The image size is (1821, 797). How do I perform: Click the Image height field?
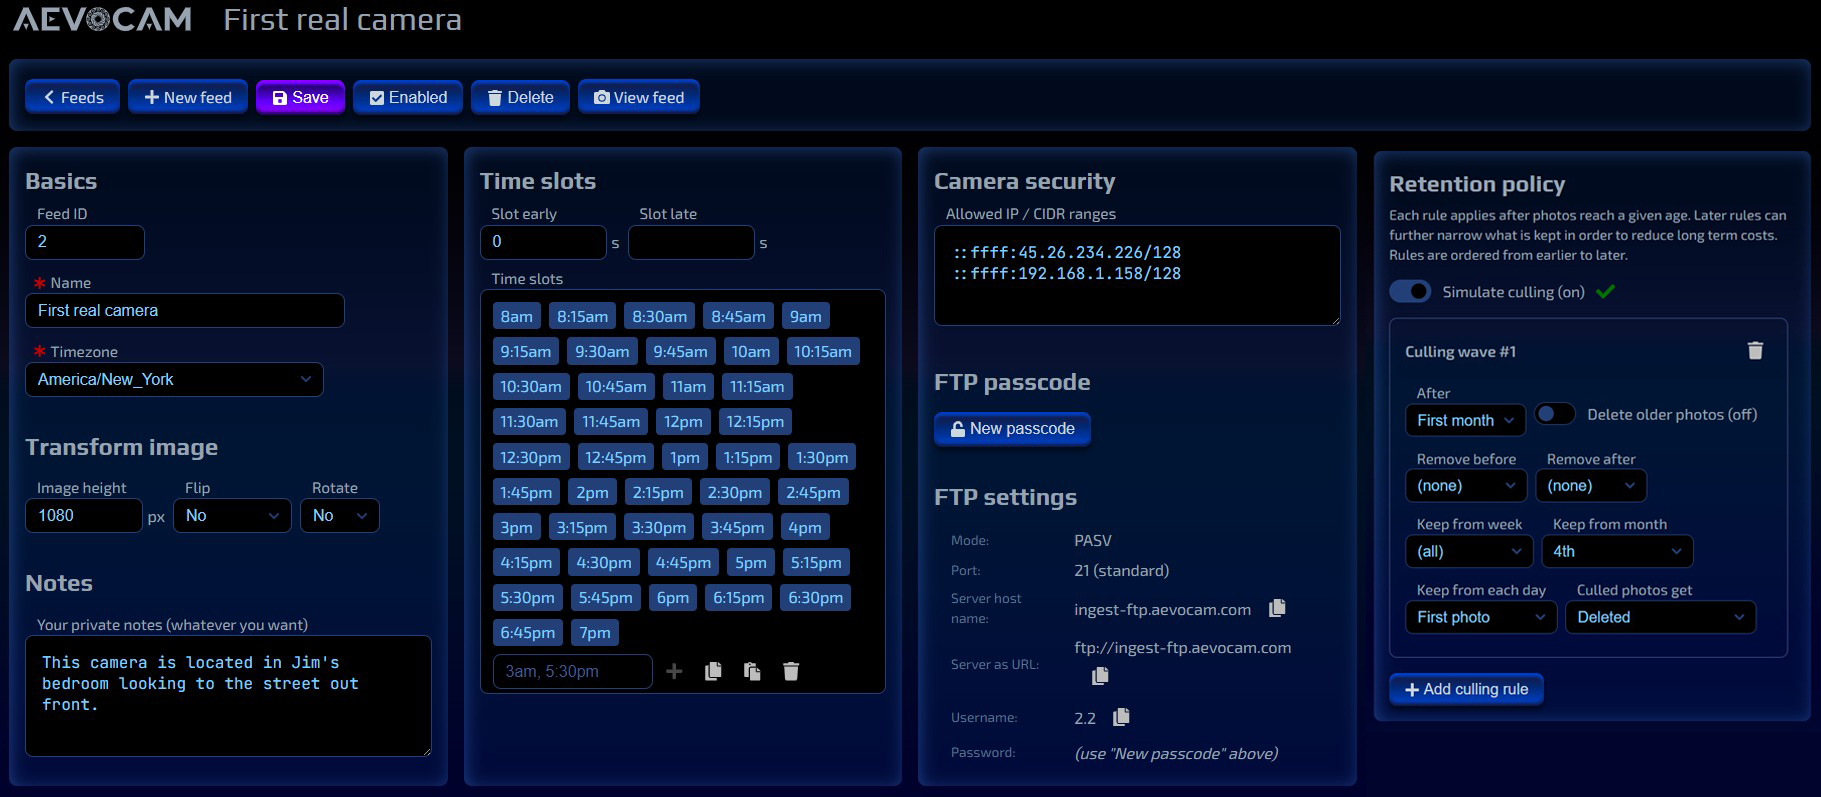click(84, 515)
